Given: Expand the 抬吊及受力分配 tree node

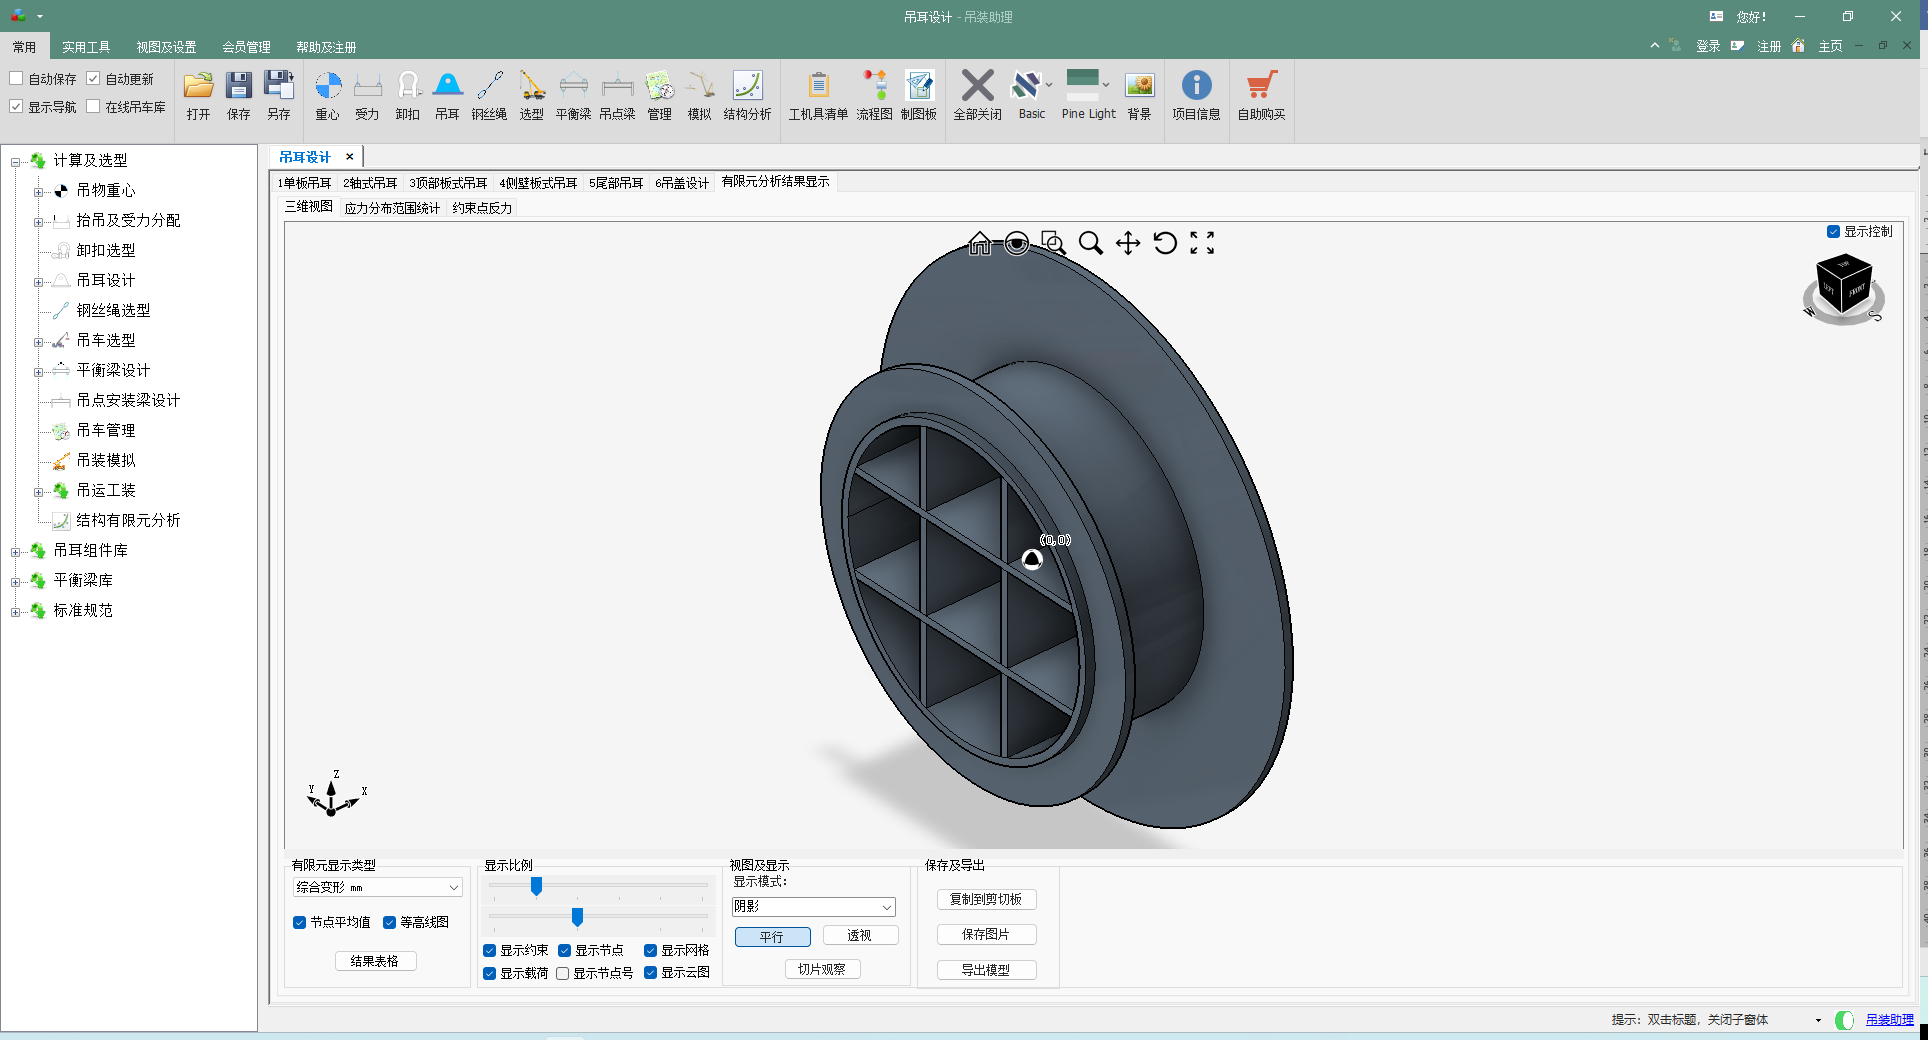Looking at the screenshot, I should [38, 222].
